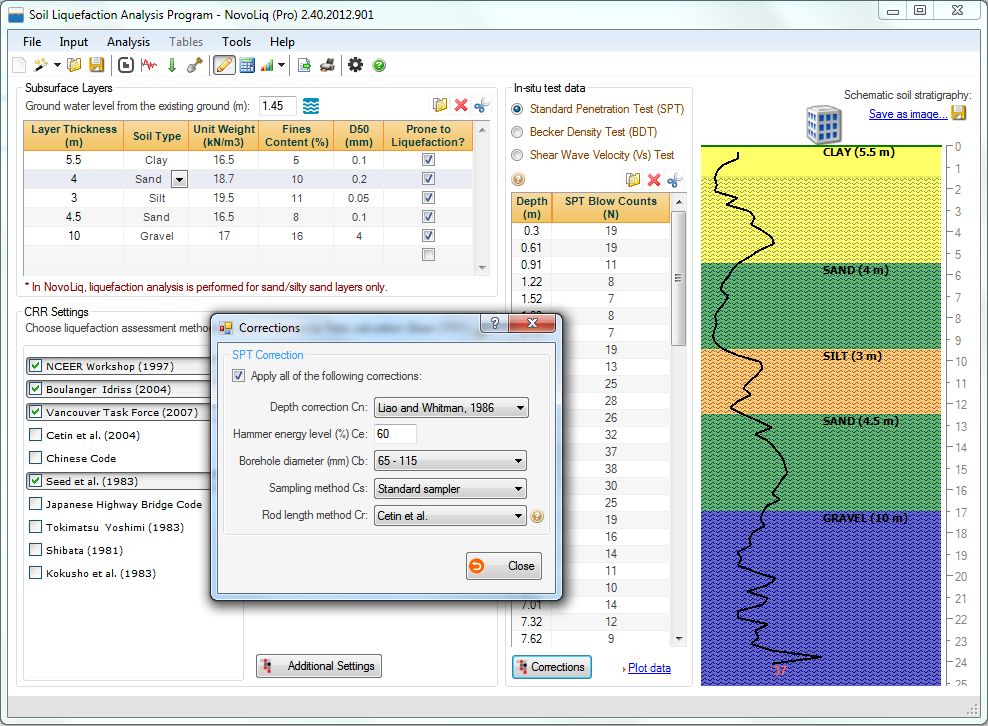Open the Analysis menu
This screenshot has height=726, width=988.
click(129, 42)
